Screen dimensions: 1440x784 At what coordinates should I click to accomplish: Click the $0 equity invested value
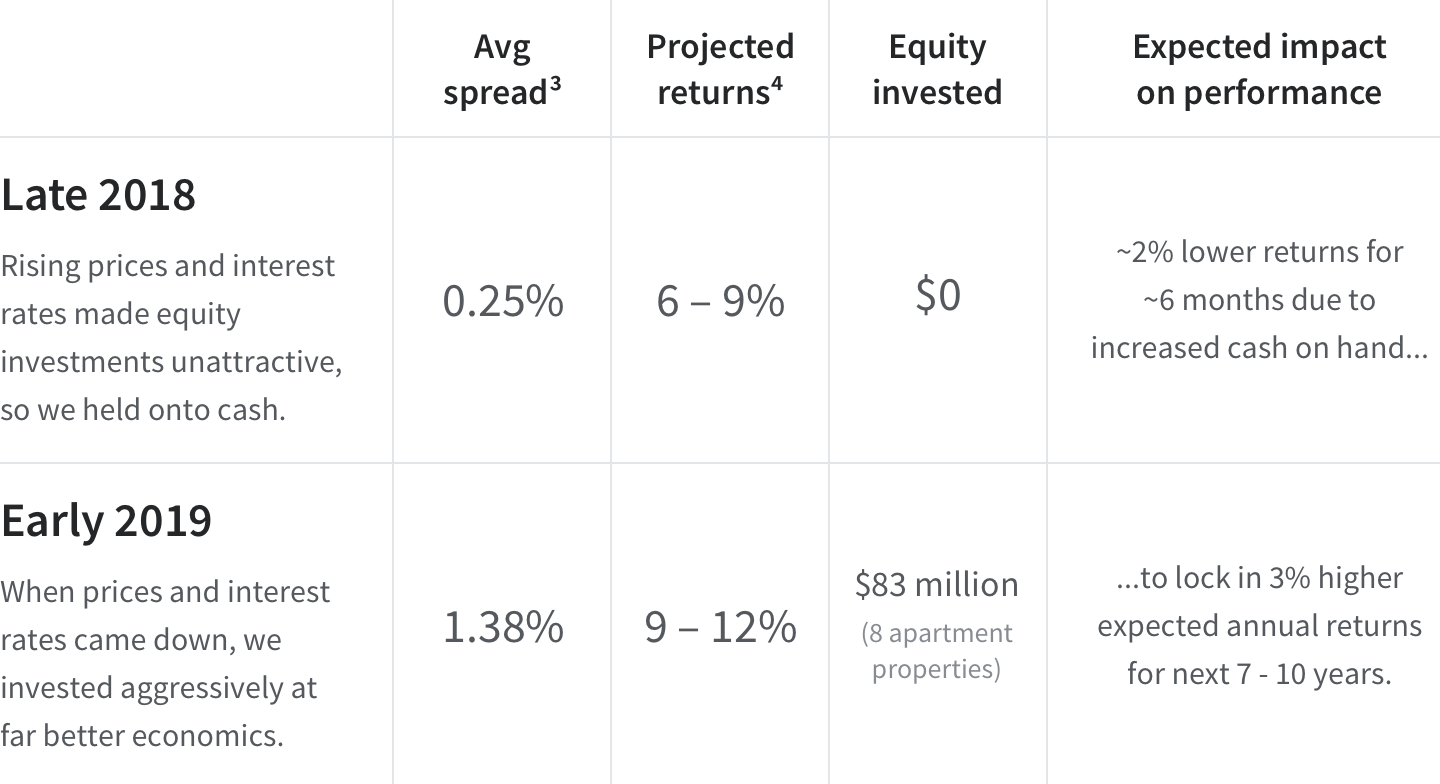point(937,295)
